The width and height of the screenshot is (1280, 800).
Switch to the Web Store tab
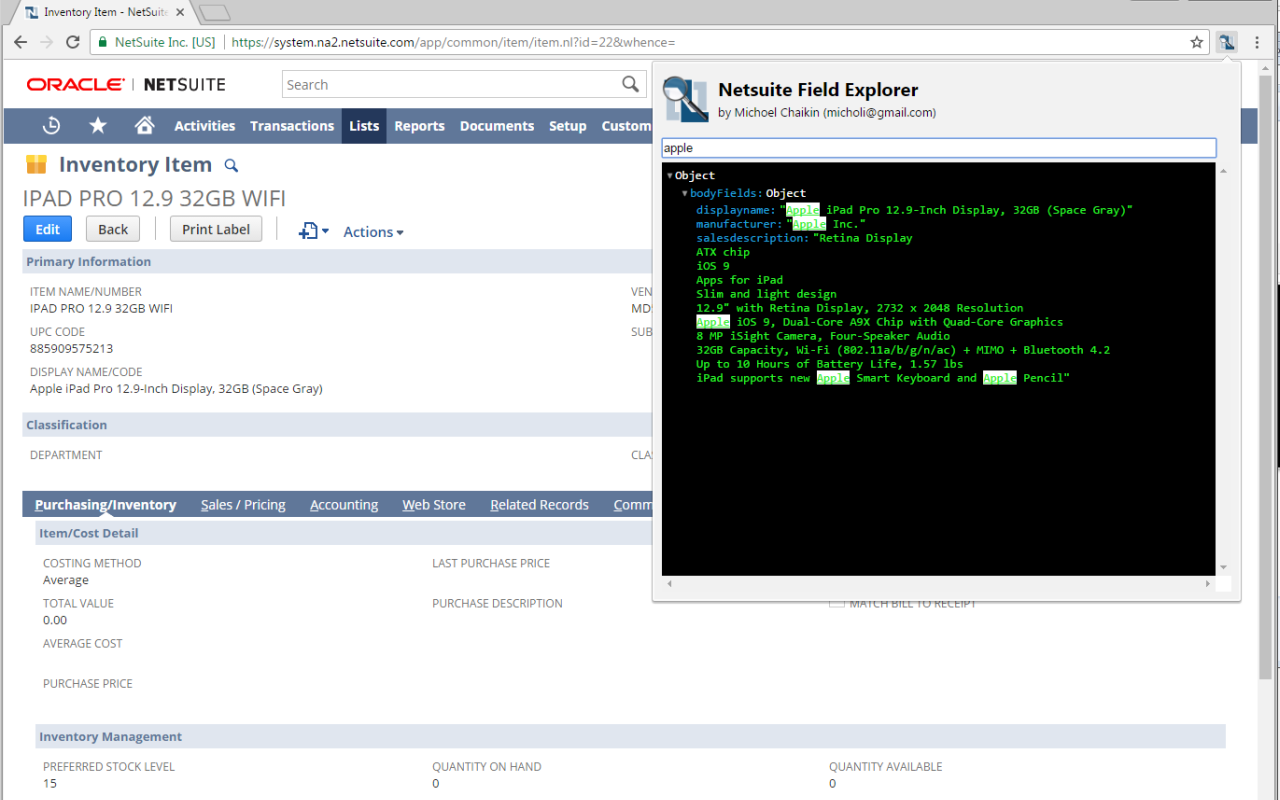click(434, 504)
